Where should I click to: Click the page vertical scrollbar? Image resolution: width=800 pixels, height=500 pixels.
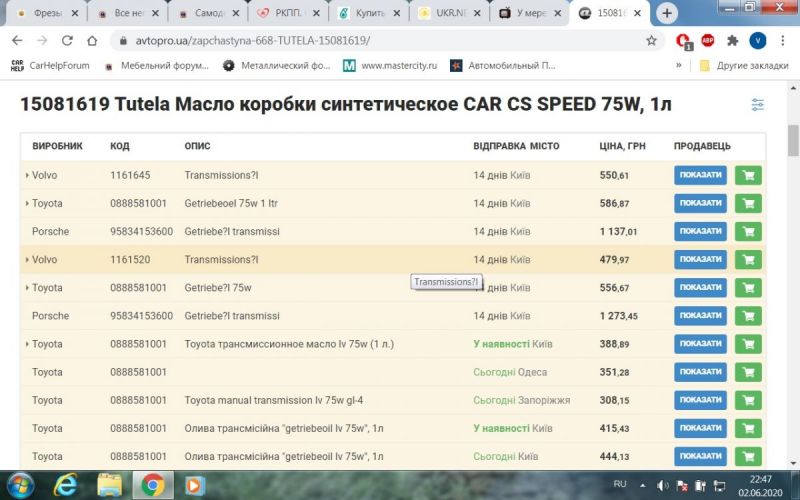793,300
